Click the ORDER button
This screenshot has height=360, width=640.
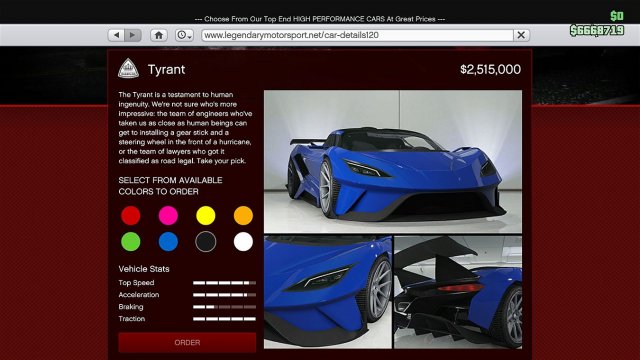[x=187, y=342]
